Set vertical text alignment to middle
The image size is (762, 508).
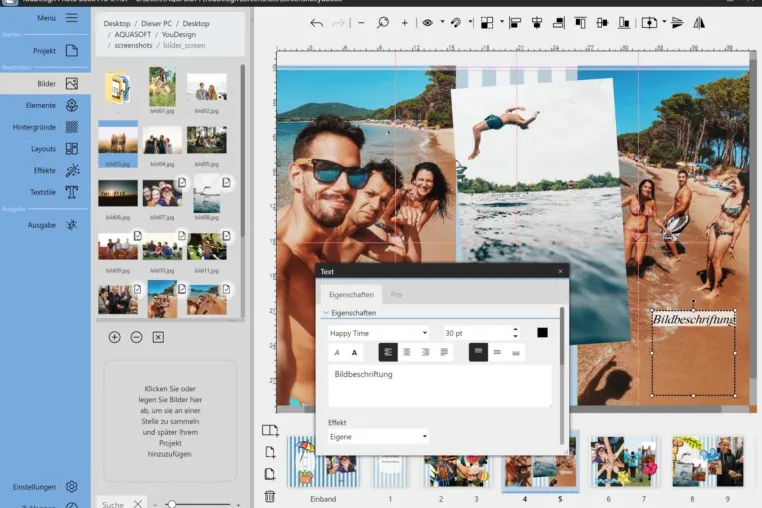tap(497, 352)
